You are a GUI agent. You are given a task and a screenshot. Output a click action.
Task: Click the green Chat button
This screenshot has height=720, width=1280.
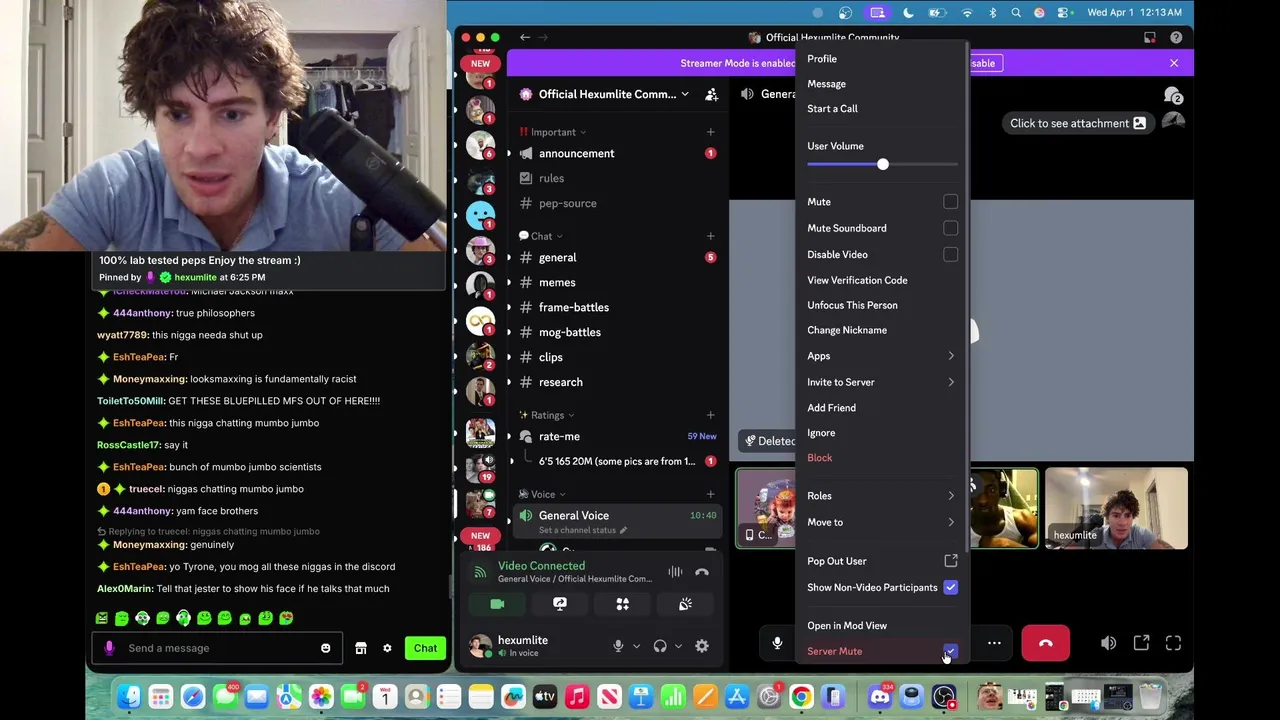pos(425,648)
